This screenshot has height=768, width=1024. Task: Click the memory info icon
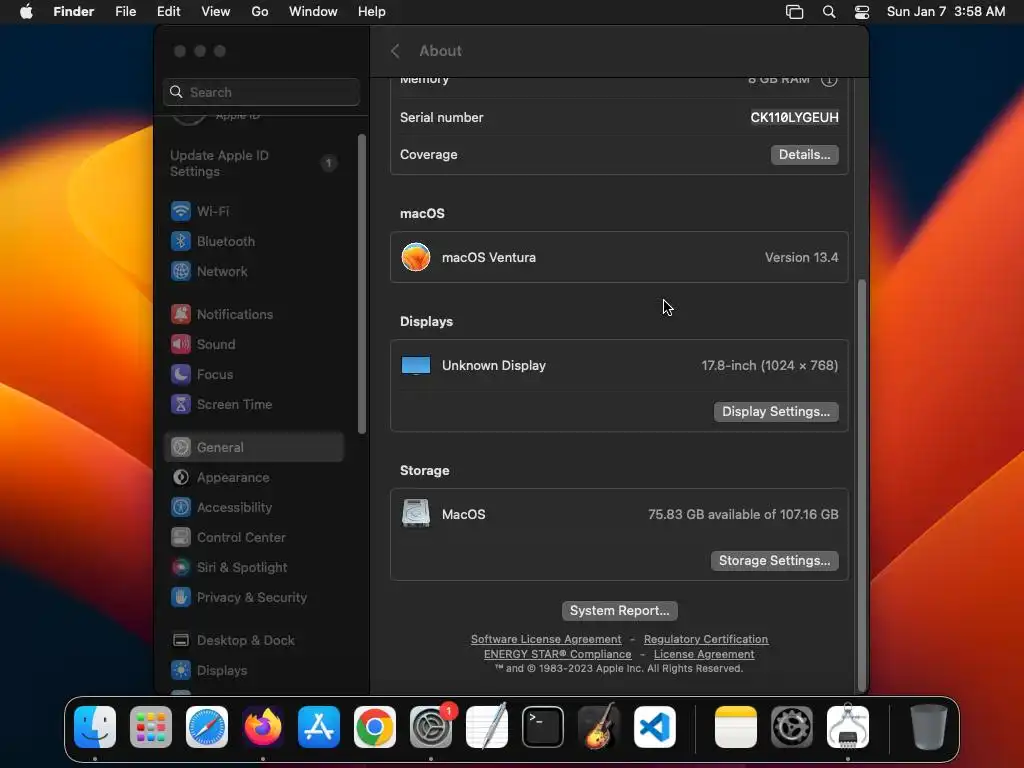click(829, 80)
